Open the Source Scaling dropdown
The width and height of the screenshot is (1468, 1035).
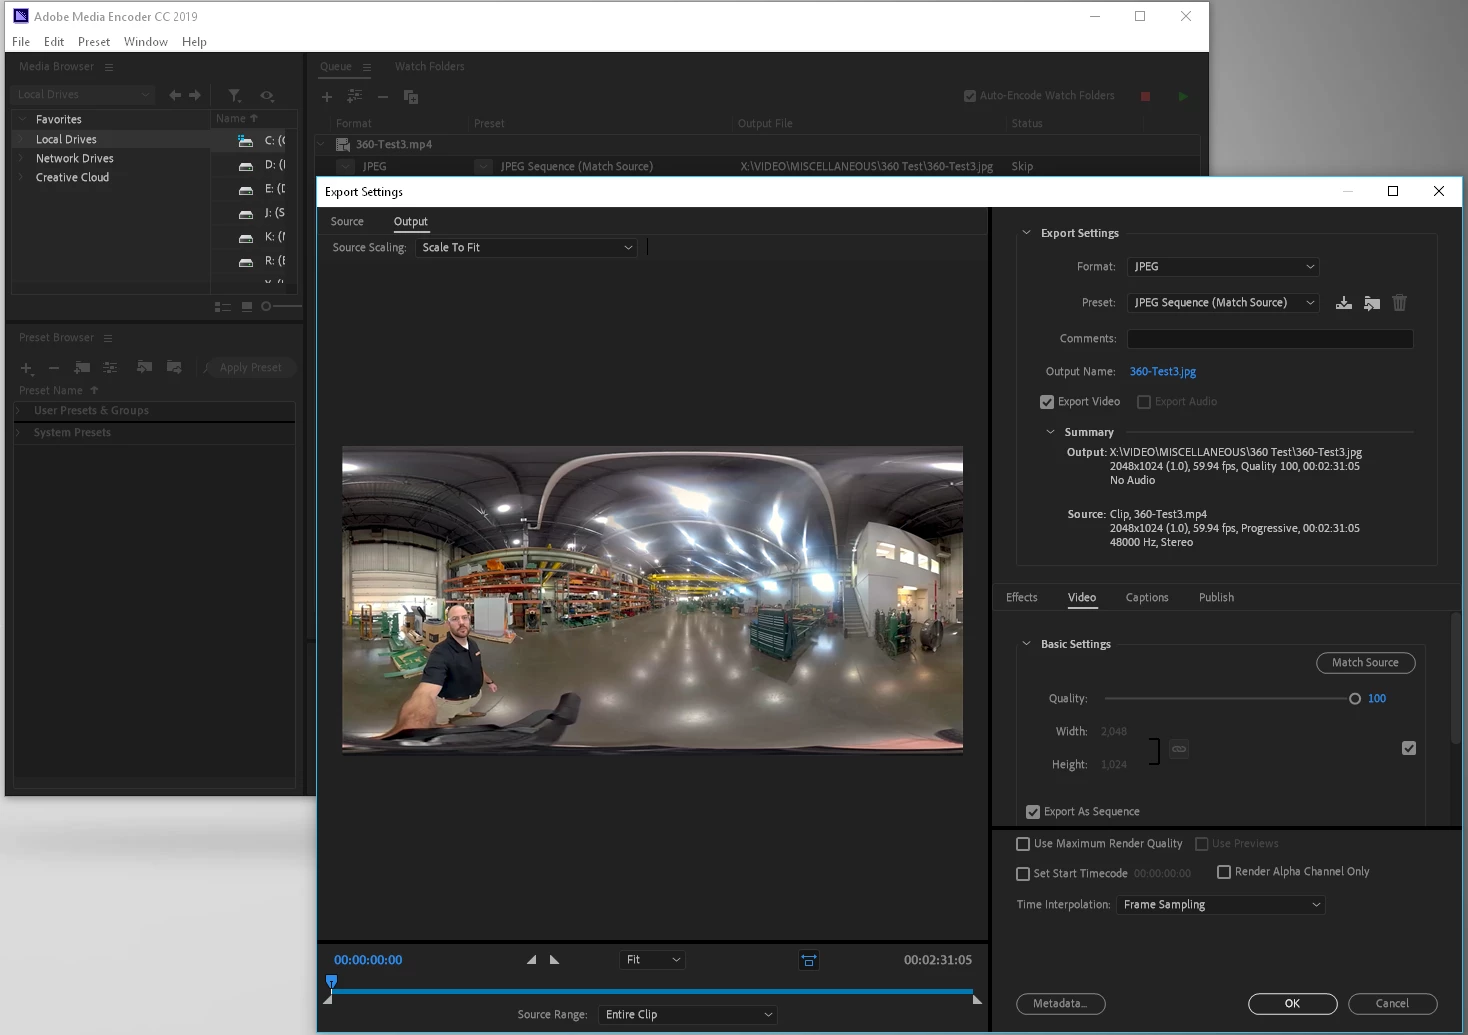[526, 248]
